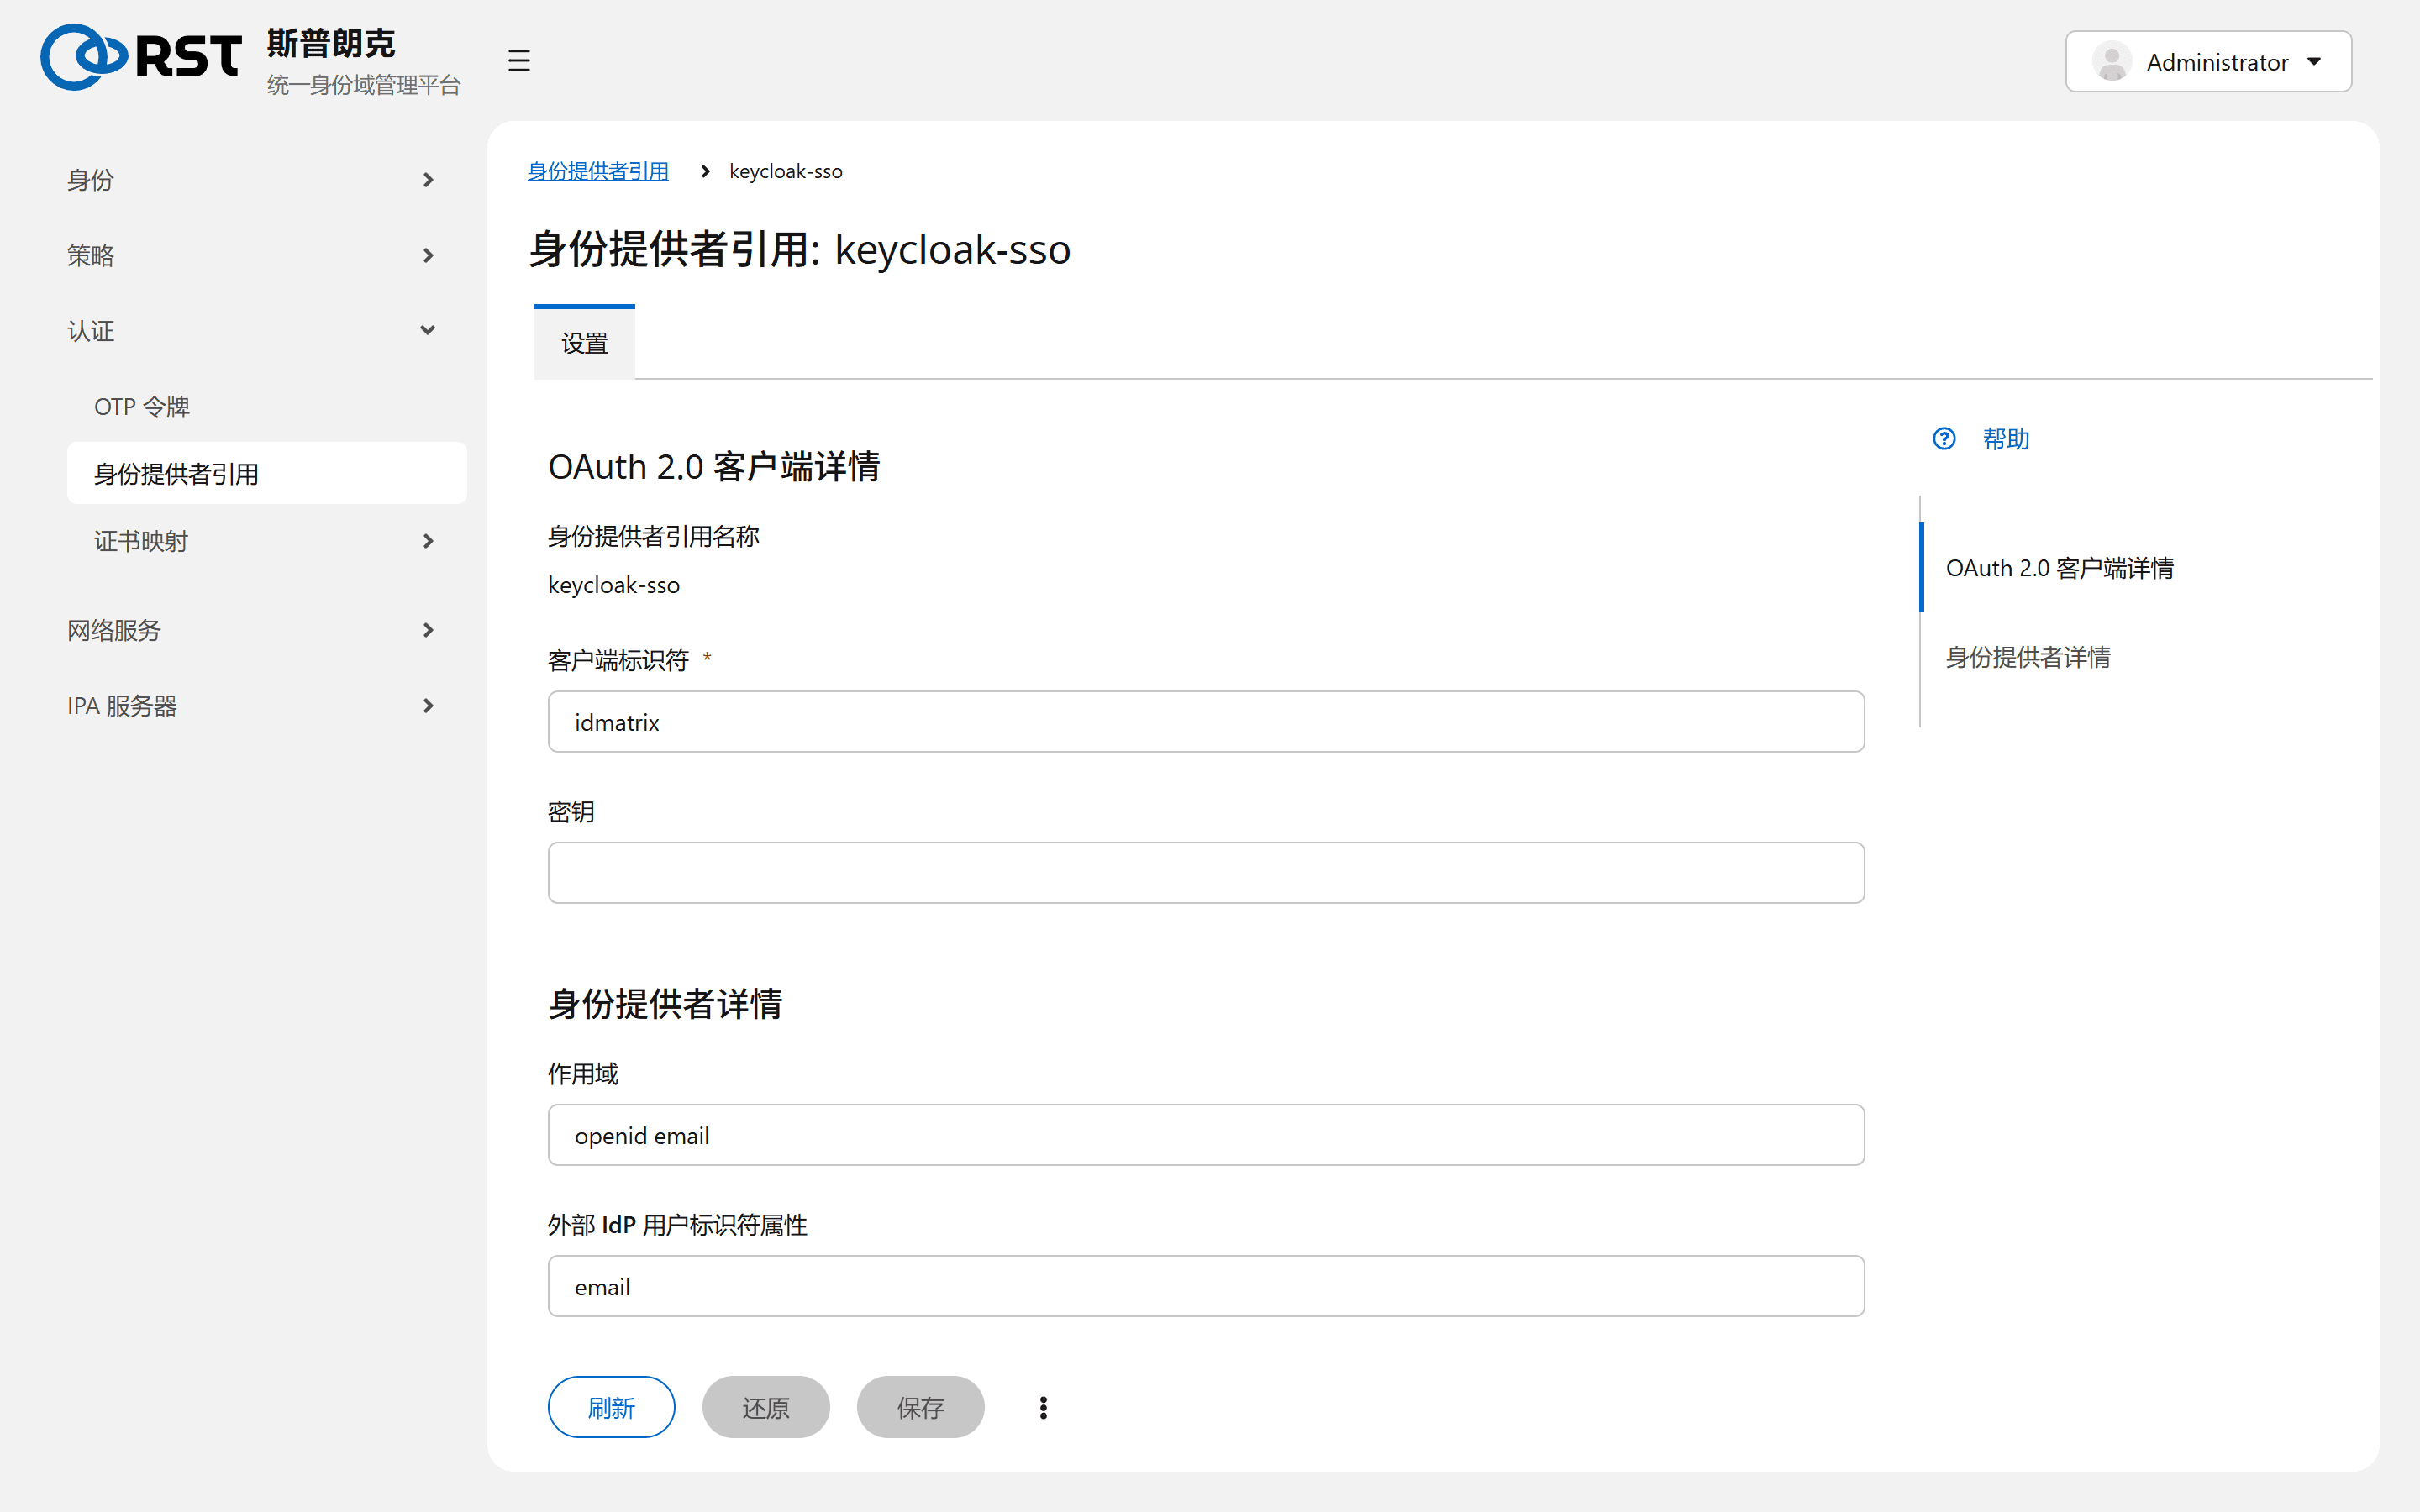
Task: Click the 刷新 button
Action: click(x=611, y=1407)
